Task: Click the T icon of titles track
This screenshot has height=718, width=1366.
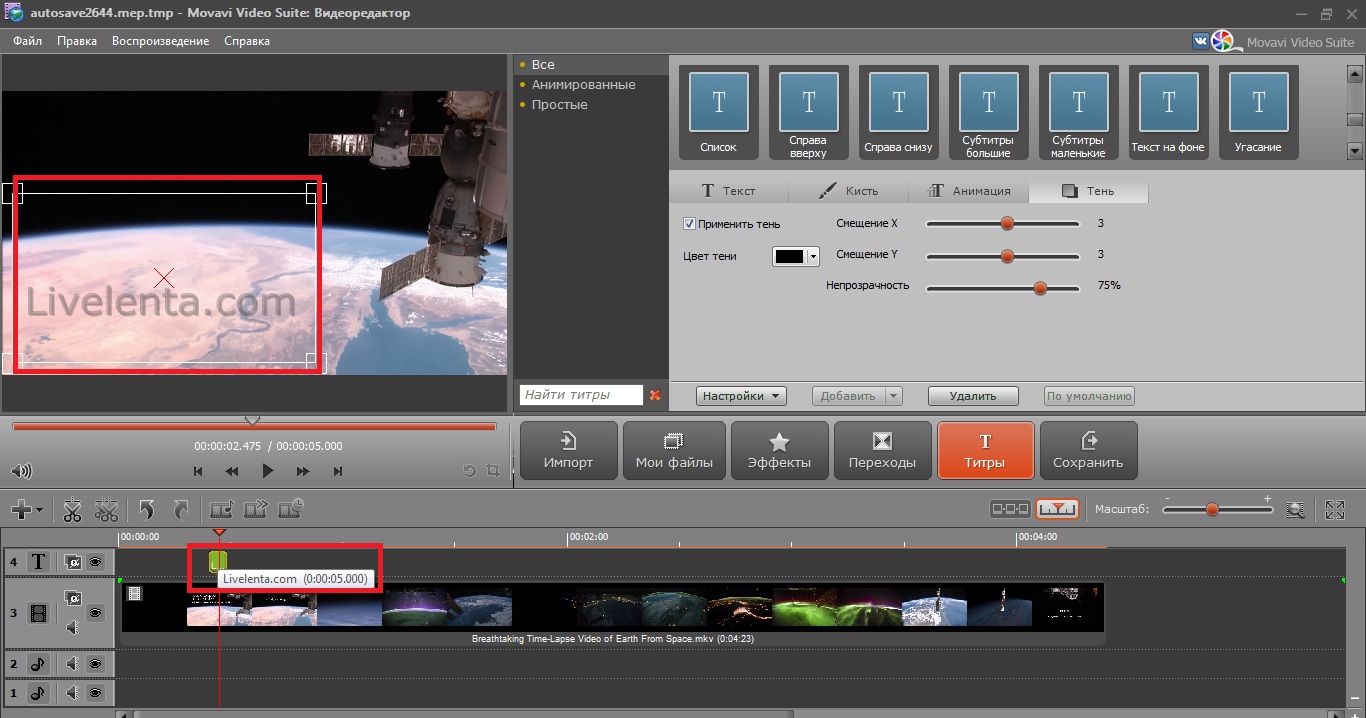Action: coord(38,562)
